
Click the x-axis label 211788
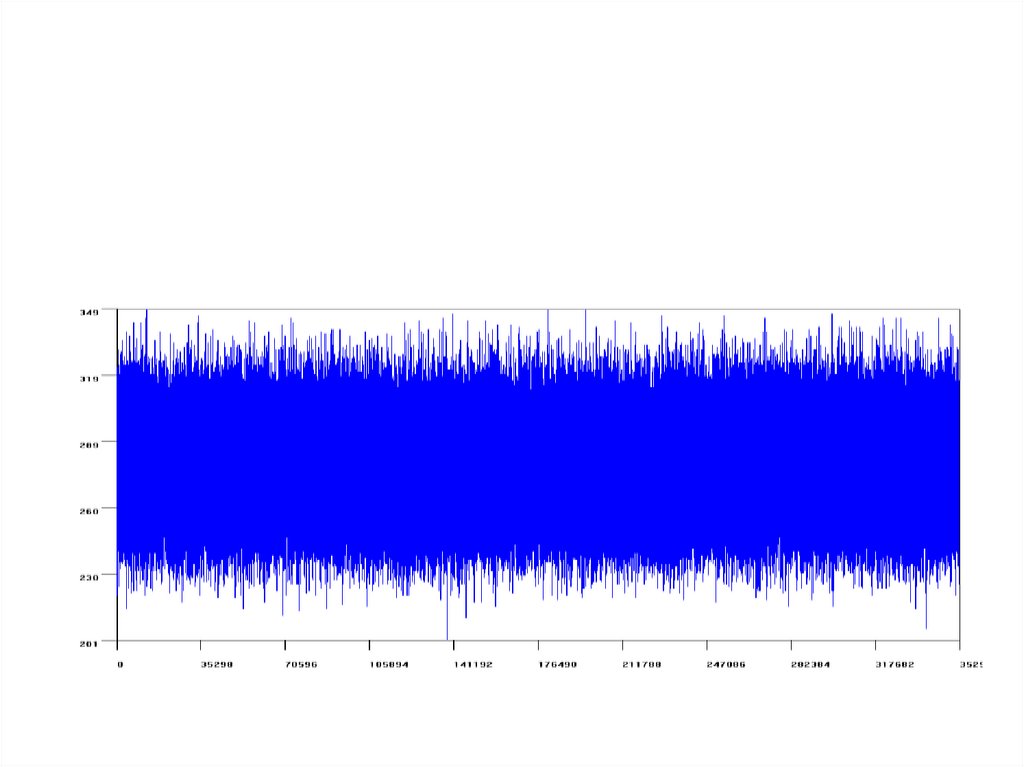click(x=642, y=664)
